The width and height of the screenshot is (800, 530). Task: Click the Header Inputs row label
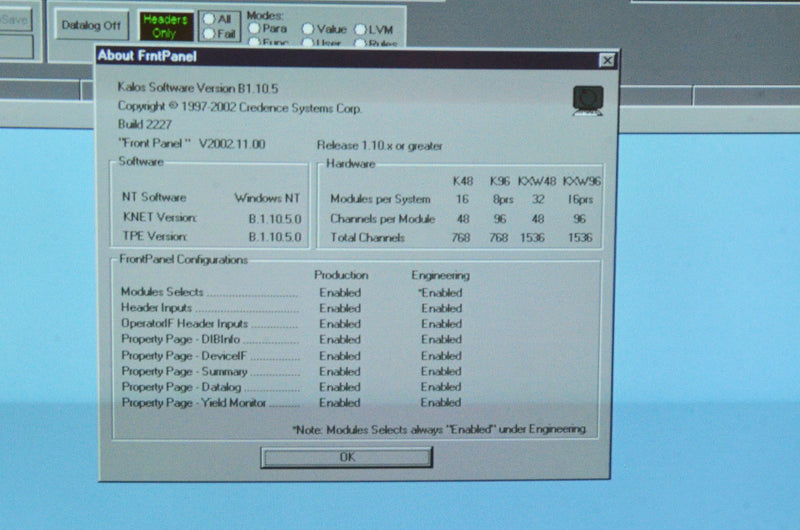tap(156, 308)
